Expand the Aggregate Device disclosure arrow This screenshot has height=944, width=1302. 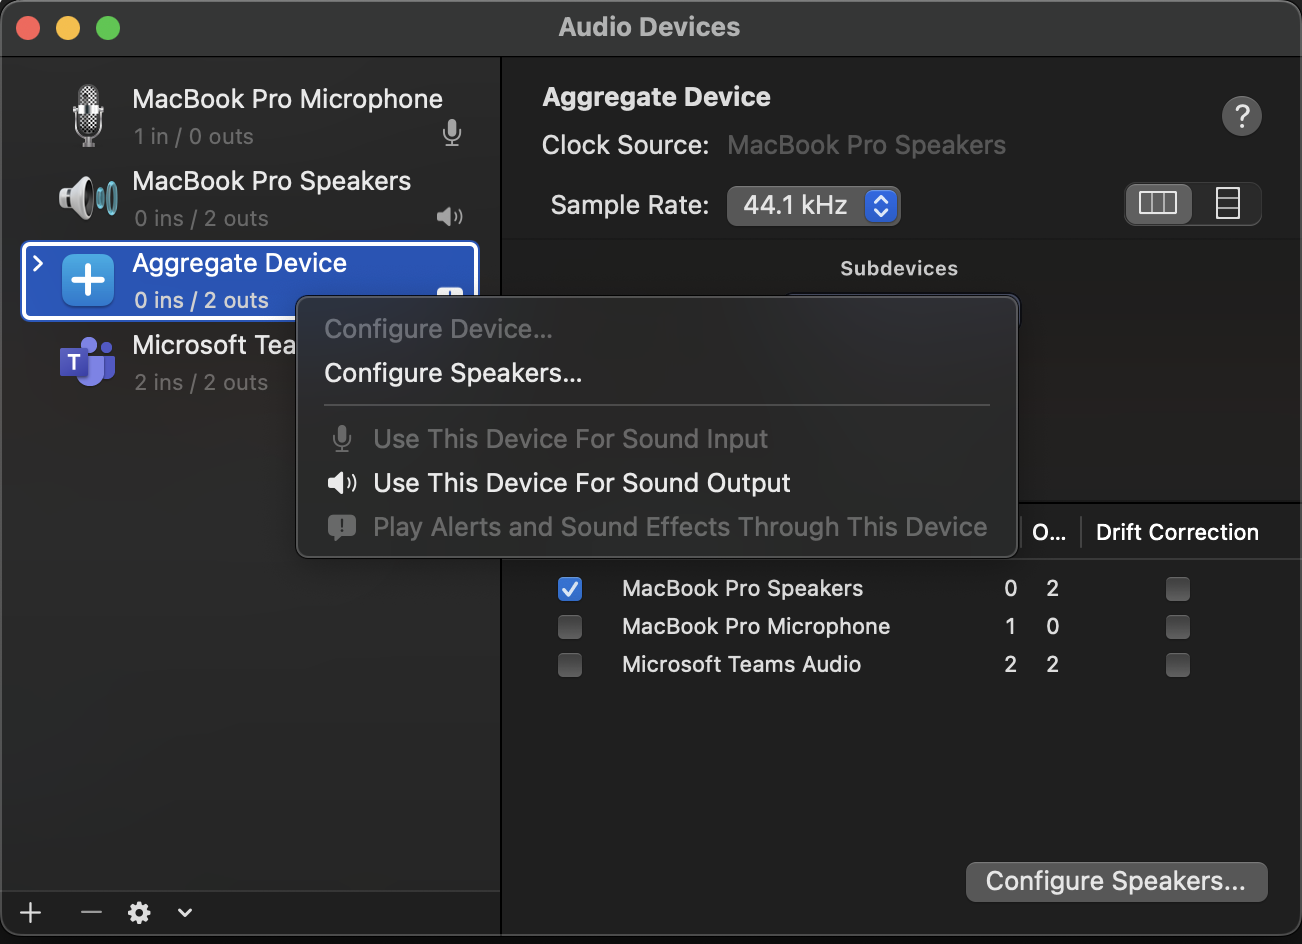click(x=38, y=263)
